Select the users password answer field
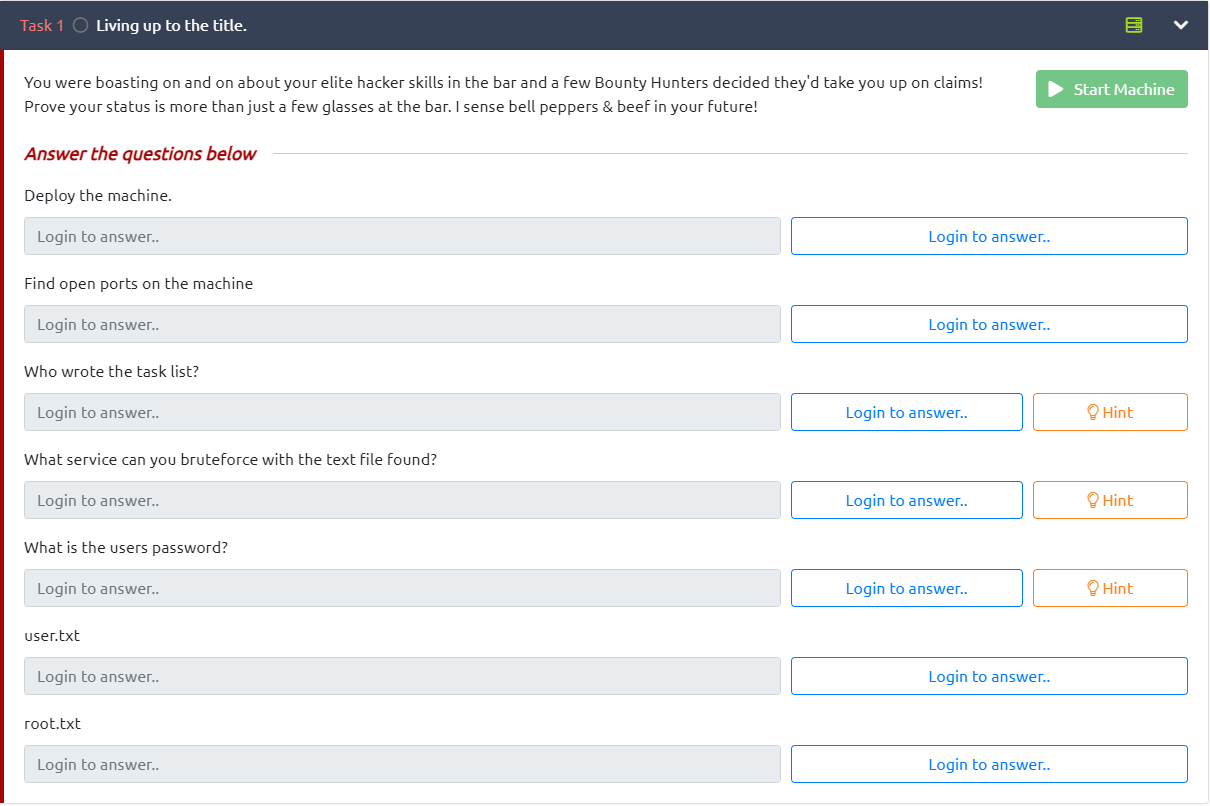Viewport: 1210px width, 806px height. click(x=402, y=588)
